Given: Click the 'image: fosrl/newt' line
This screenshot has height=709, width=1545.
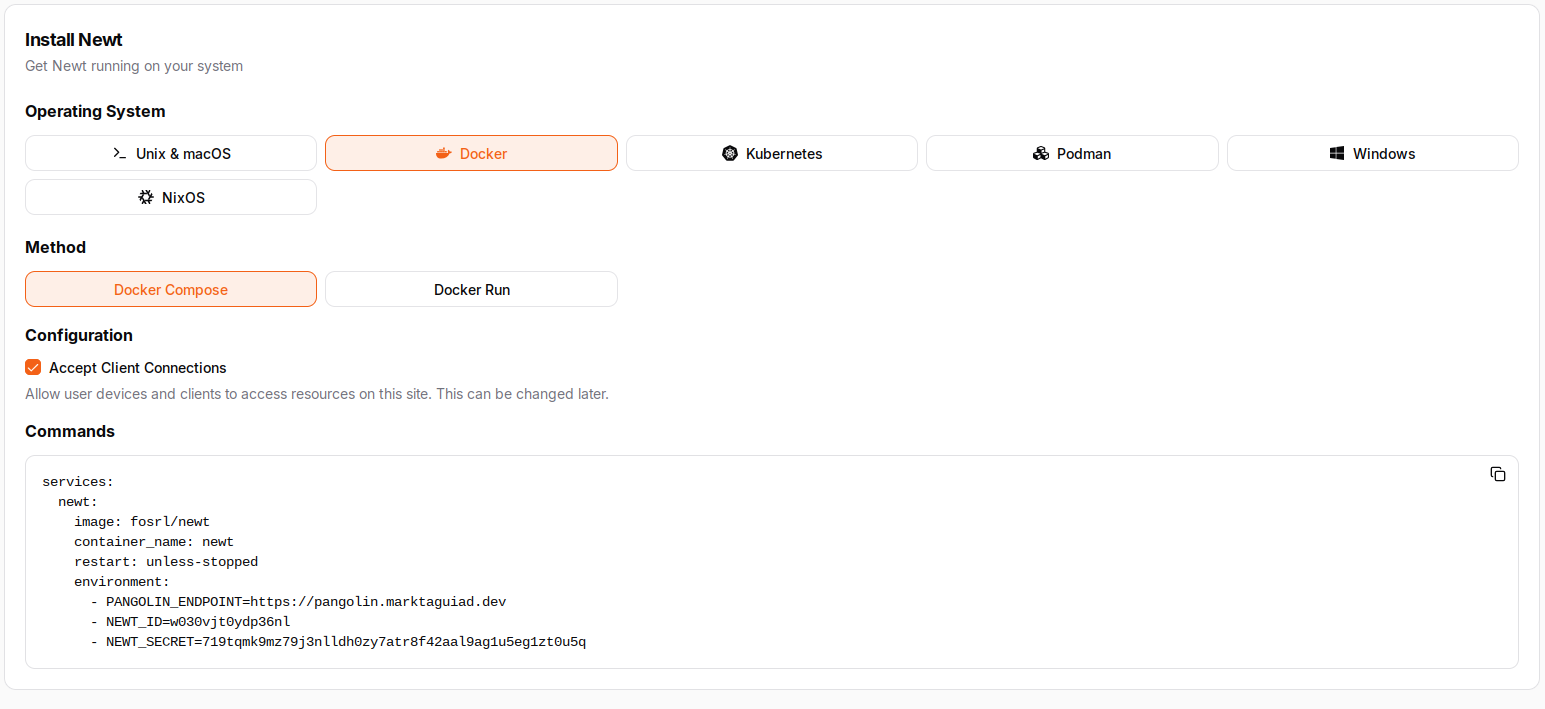Looking at the screenshot, I should 142,522.
